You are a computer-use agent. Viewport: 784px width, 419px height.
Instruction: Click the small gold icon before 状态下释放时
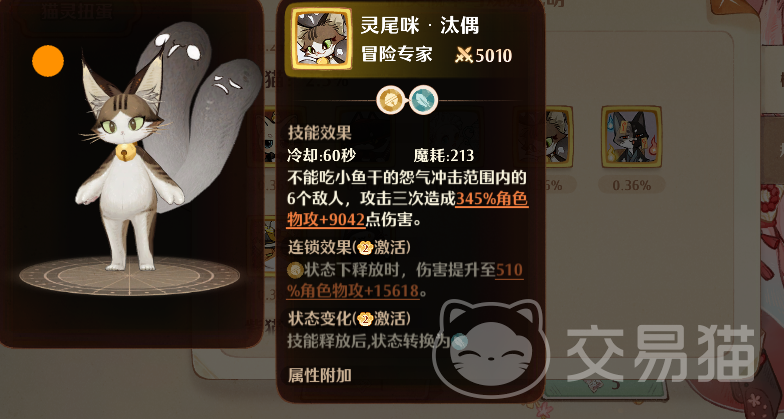[295, 270]
